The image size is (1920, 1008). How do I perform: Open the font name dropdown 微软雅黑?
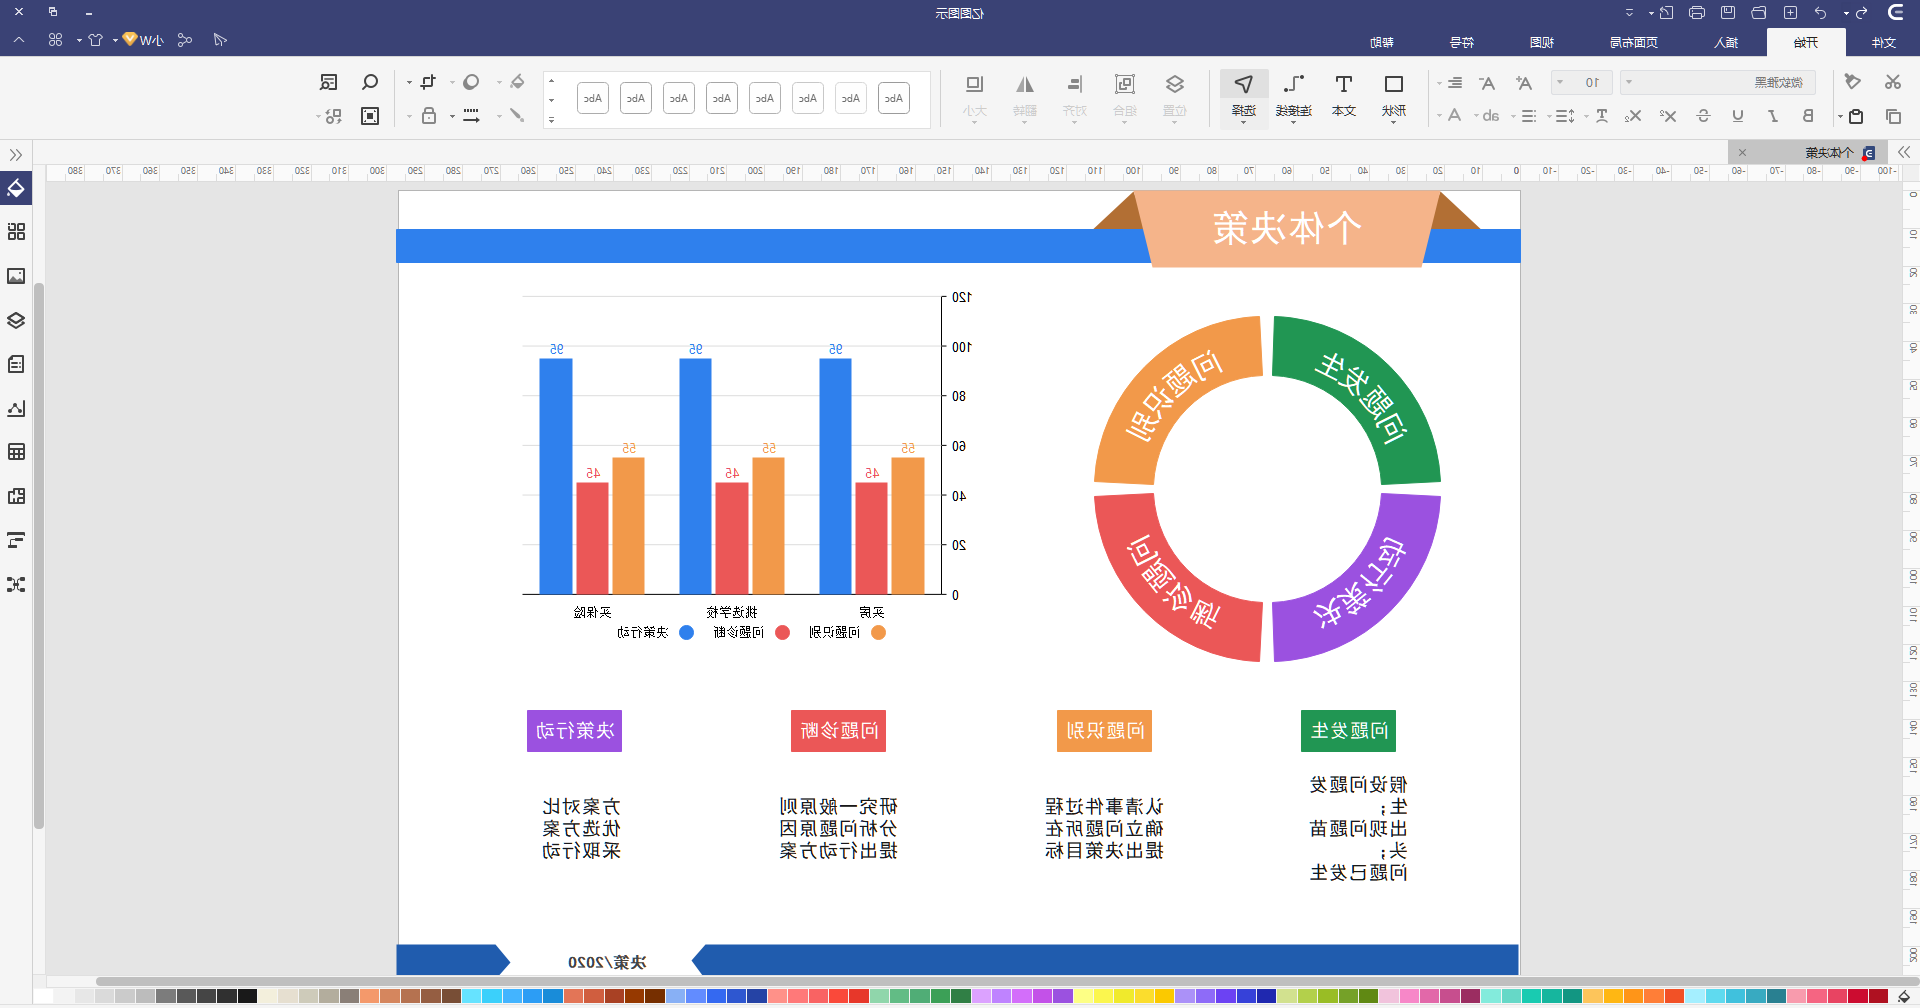click(1717, 82)
